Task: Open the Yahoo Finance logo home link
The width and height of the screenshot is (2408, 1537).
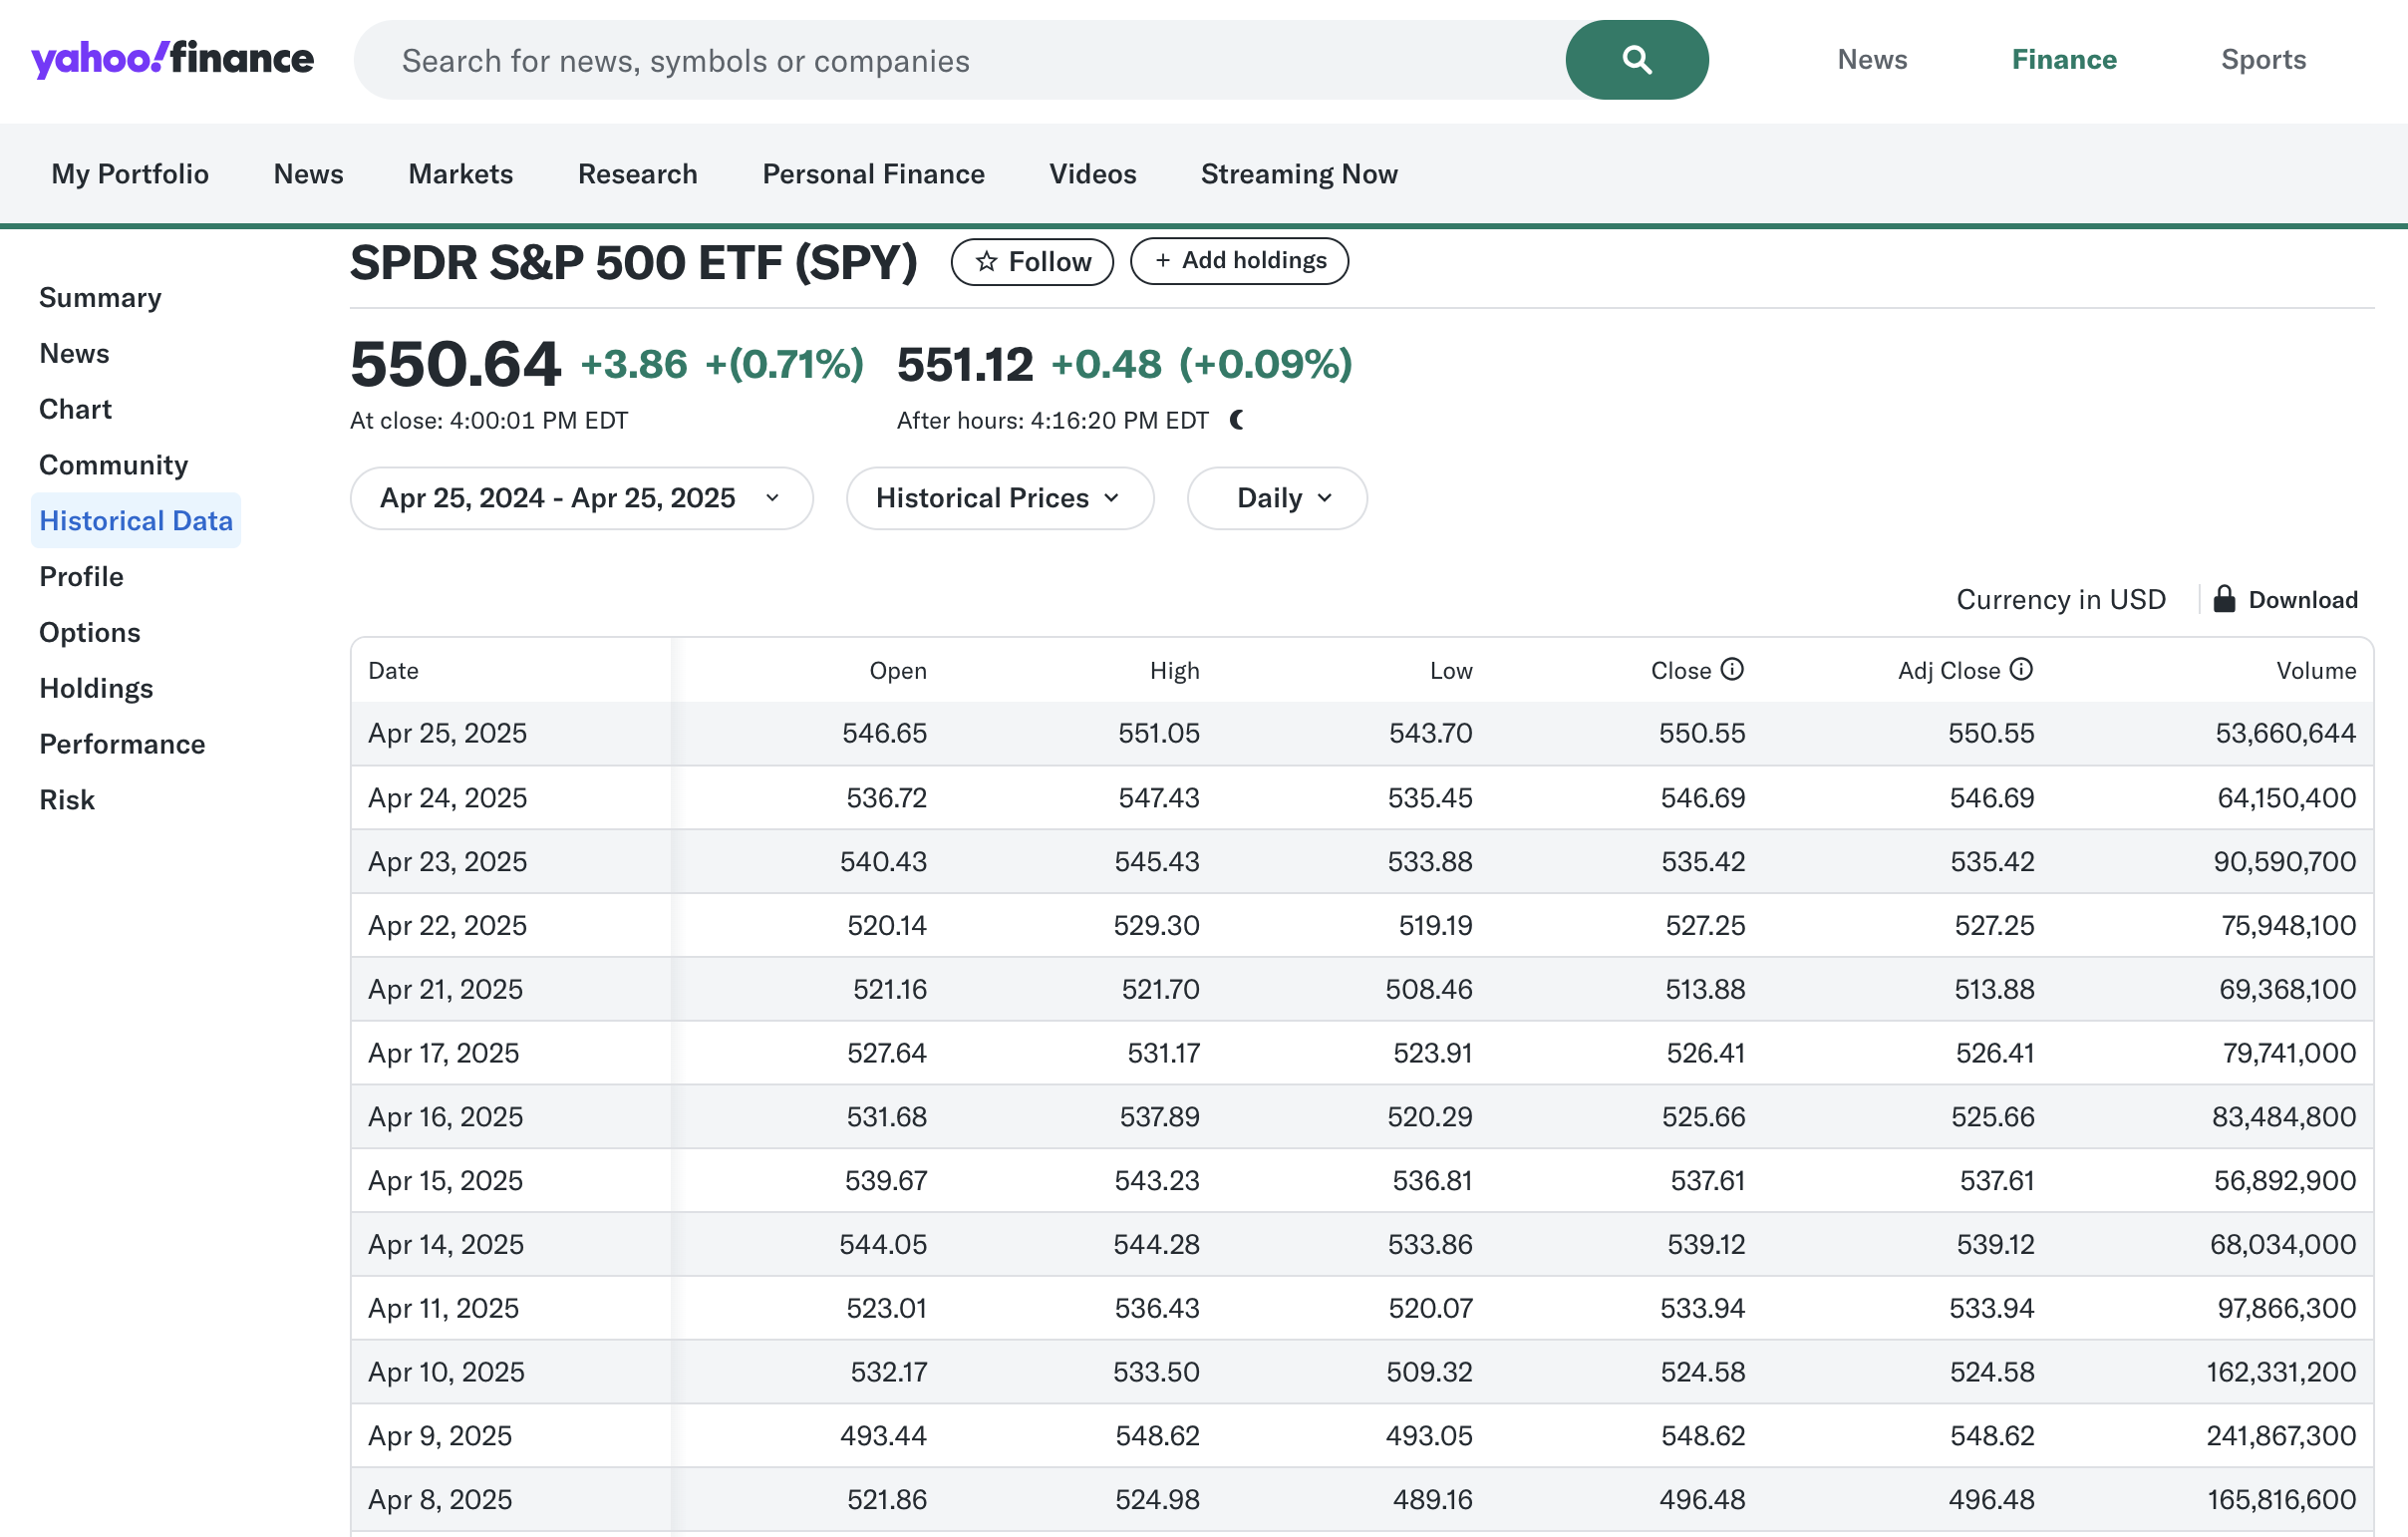Action: (x=172, y=59)
